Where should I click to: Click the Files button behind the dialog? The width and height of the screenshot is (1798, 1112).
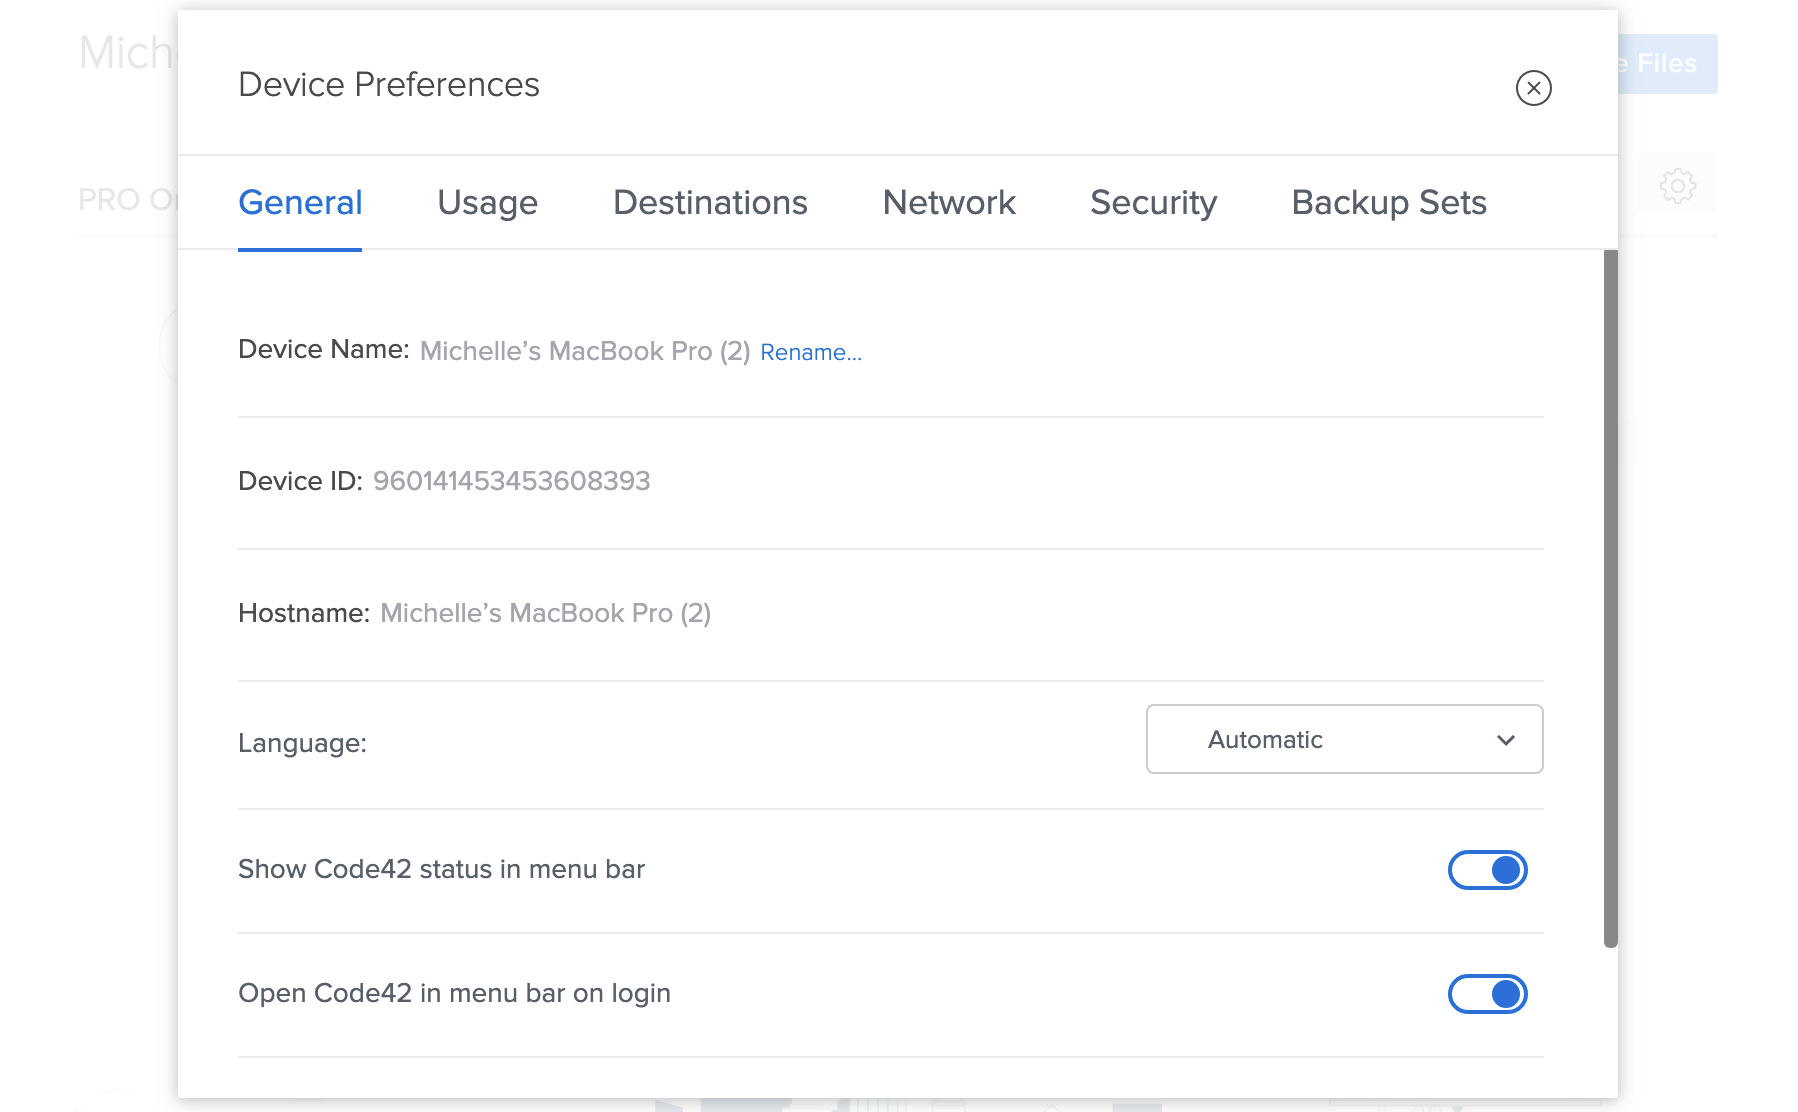point(1667,64)
